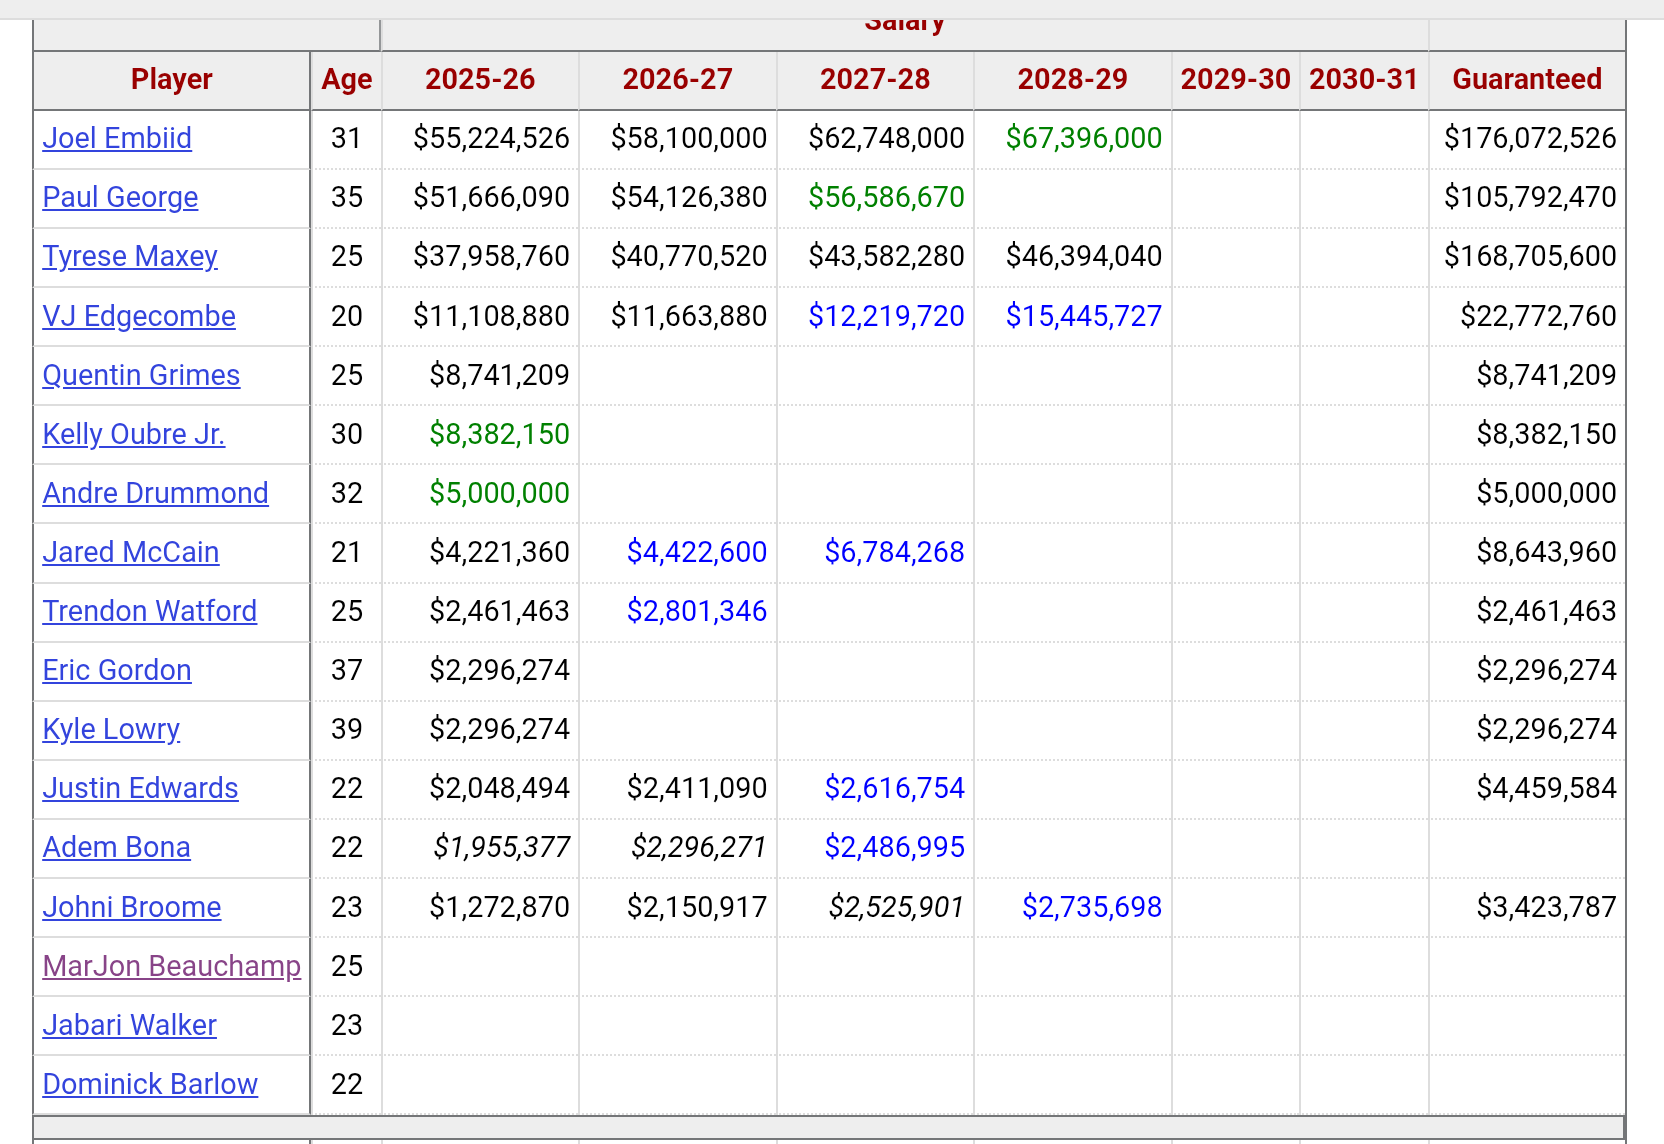Click the Andre Drummond link

pos(155,493)
